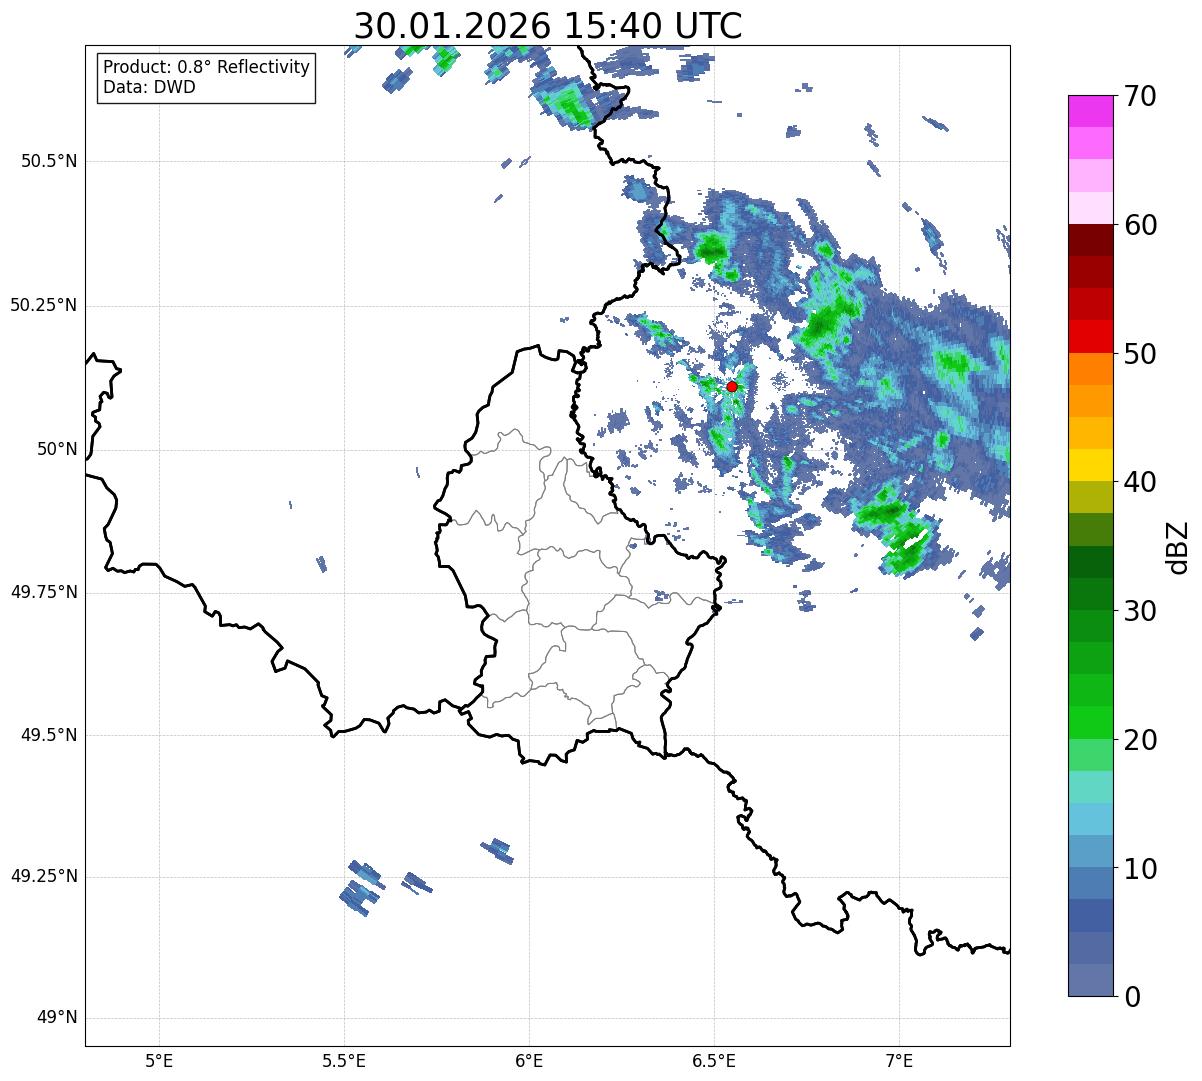The width and height of the screenshot is (1202, 1081).
Task: Click the colorbar tick label "50"
Action: click(x=1140, y=354)
